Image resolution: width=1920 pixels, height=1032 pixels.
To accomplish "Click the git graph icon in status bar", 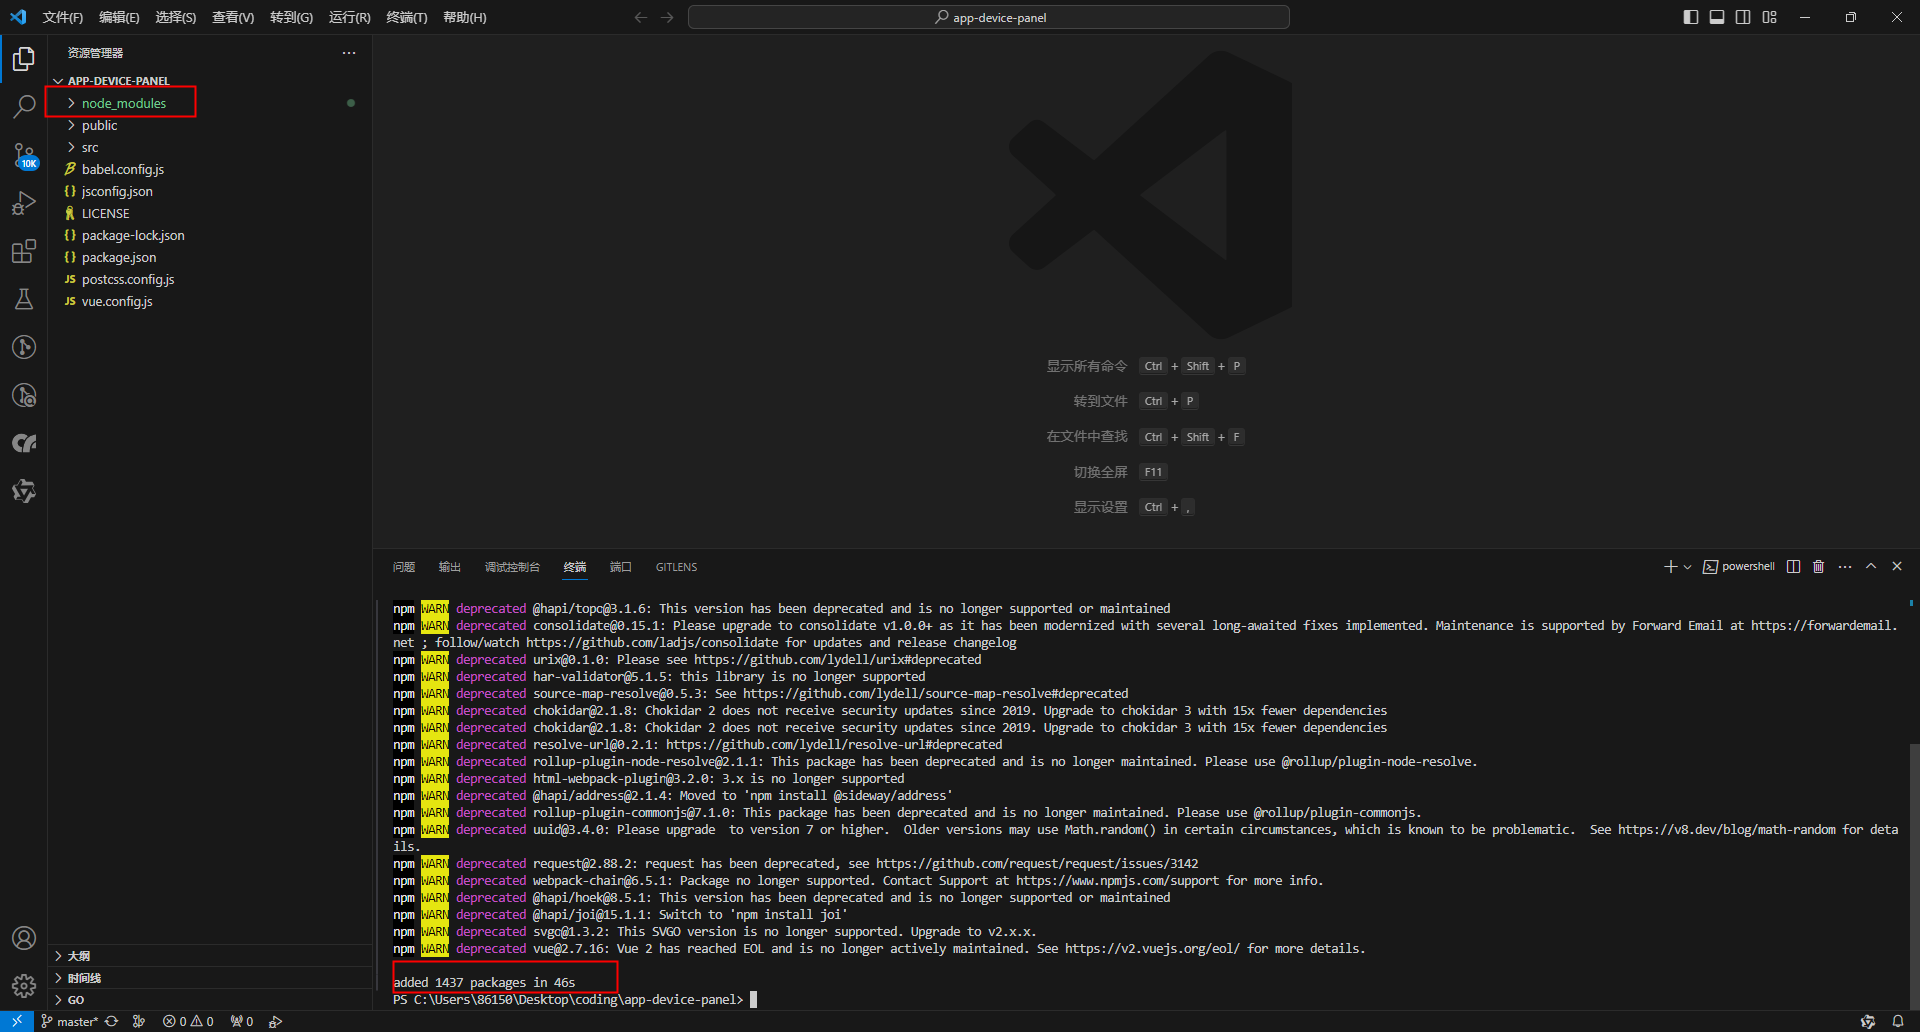I will point(139,1021).
